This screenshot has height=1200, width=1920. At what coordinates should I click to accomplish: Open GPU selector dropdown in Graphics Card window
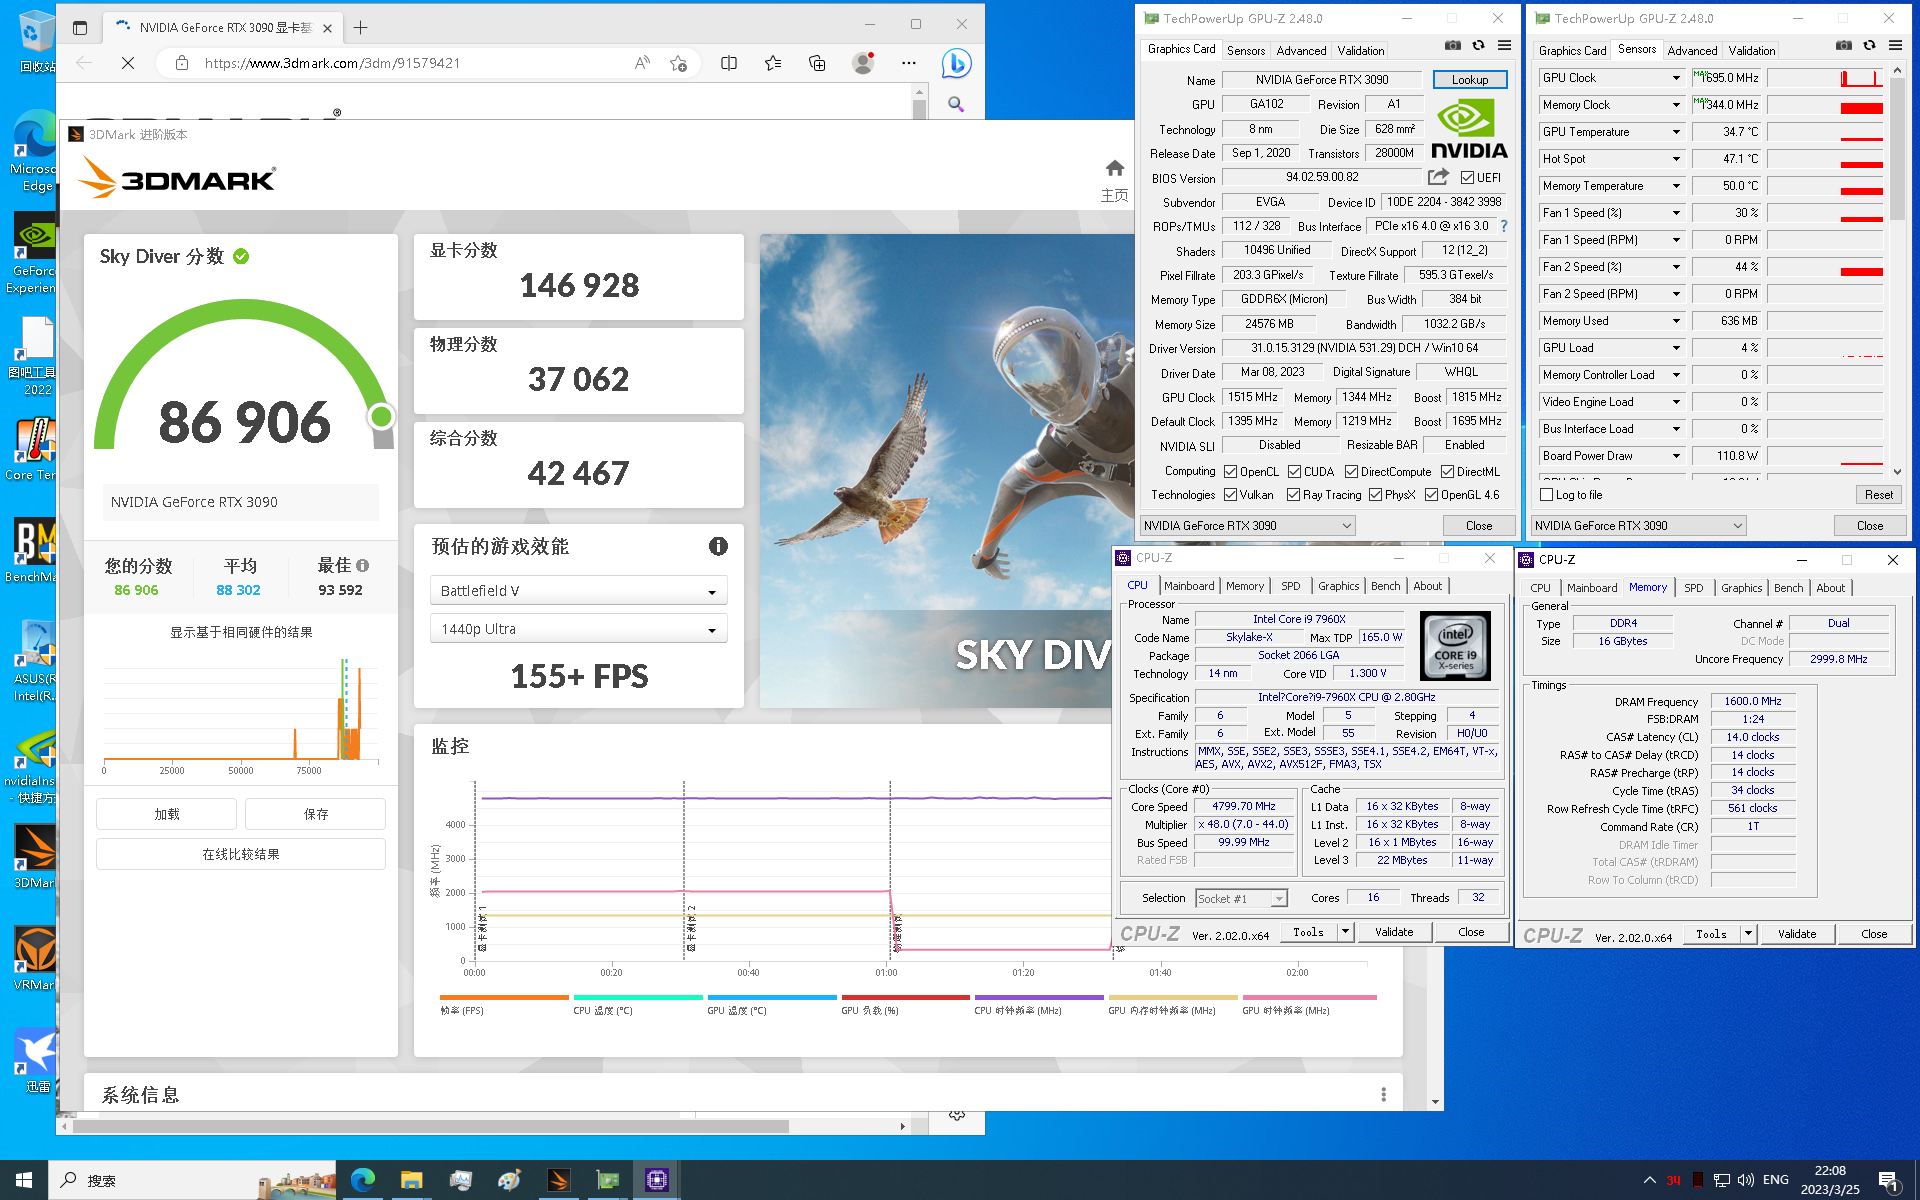1248,526
